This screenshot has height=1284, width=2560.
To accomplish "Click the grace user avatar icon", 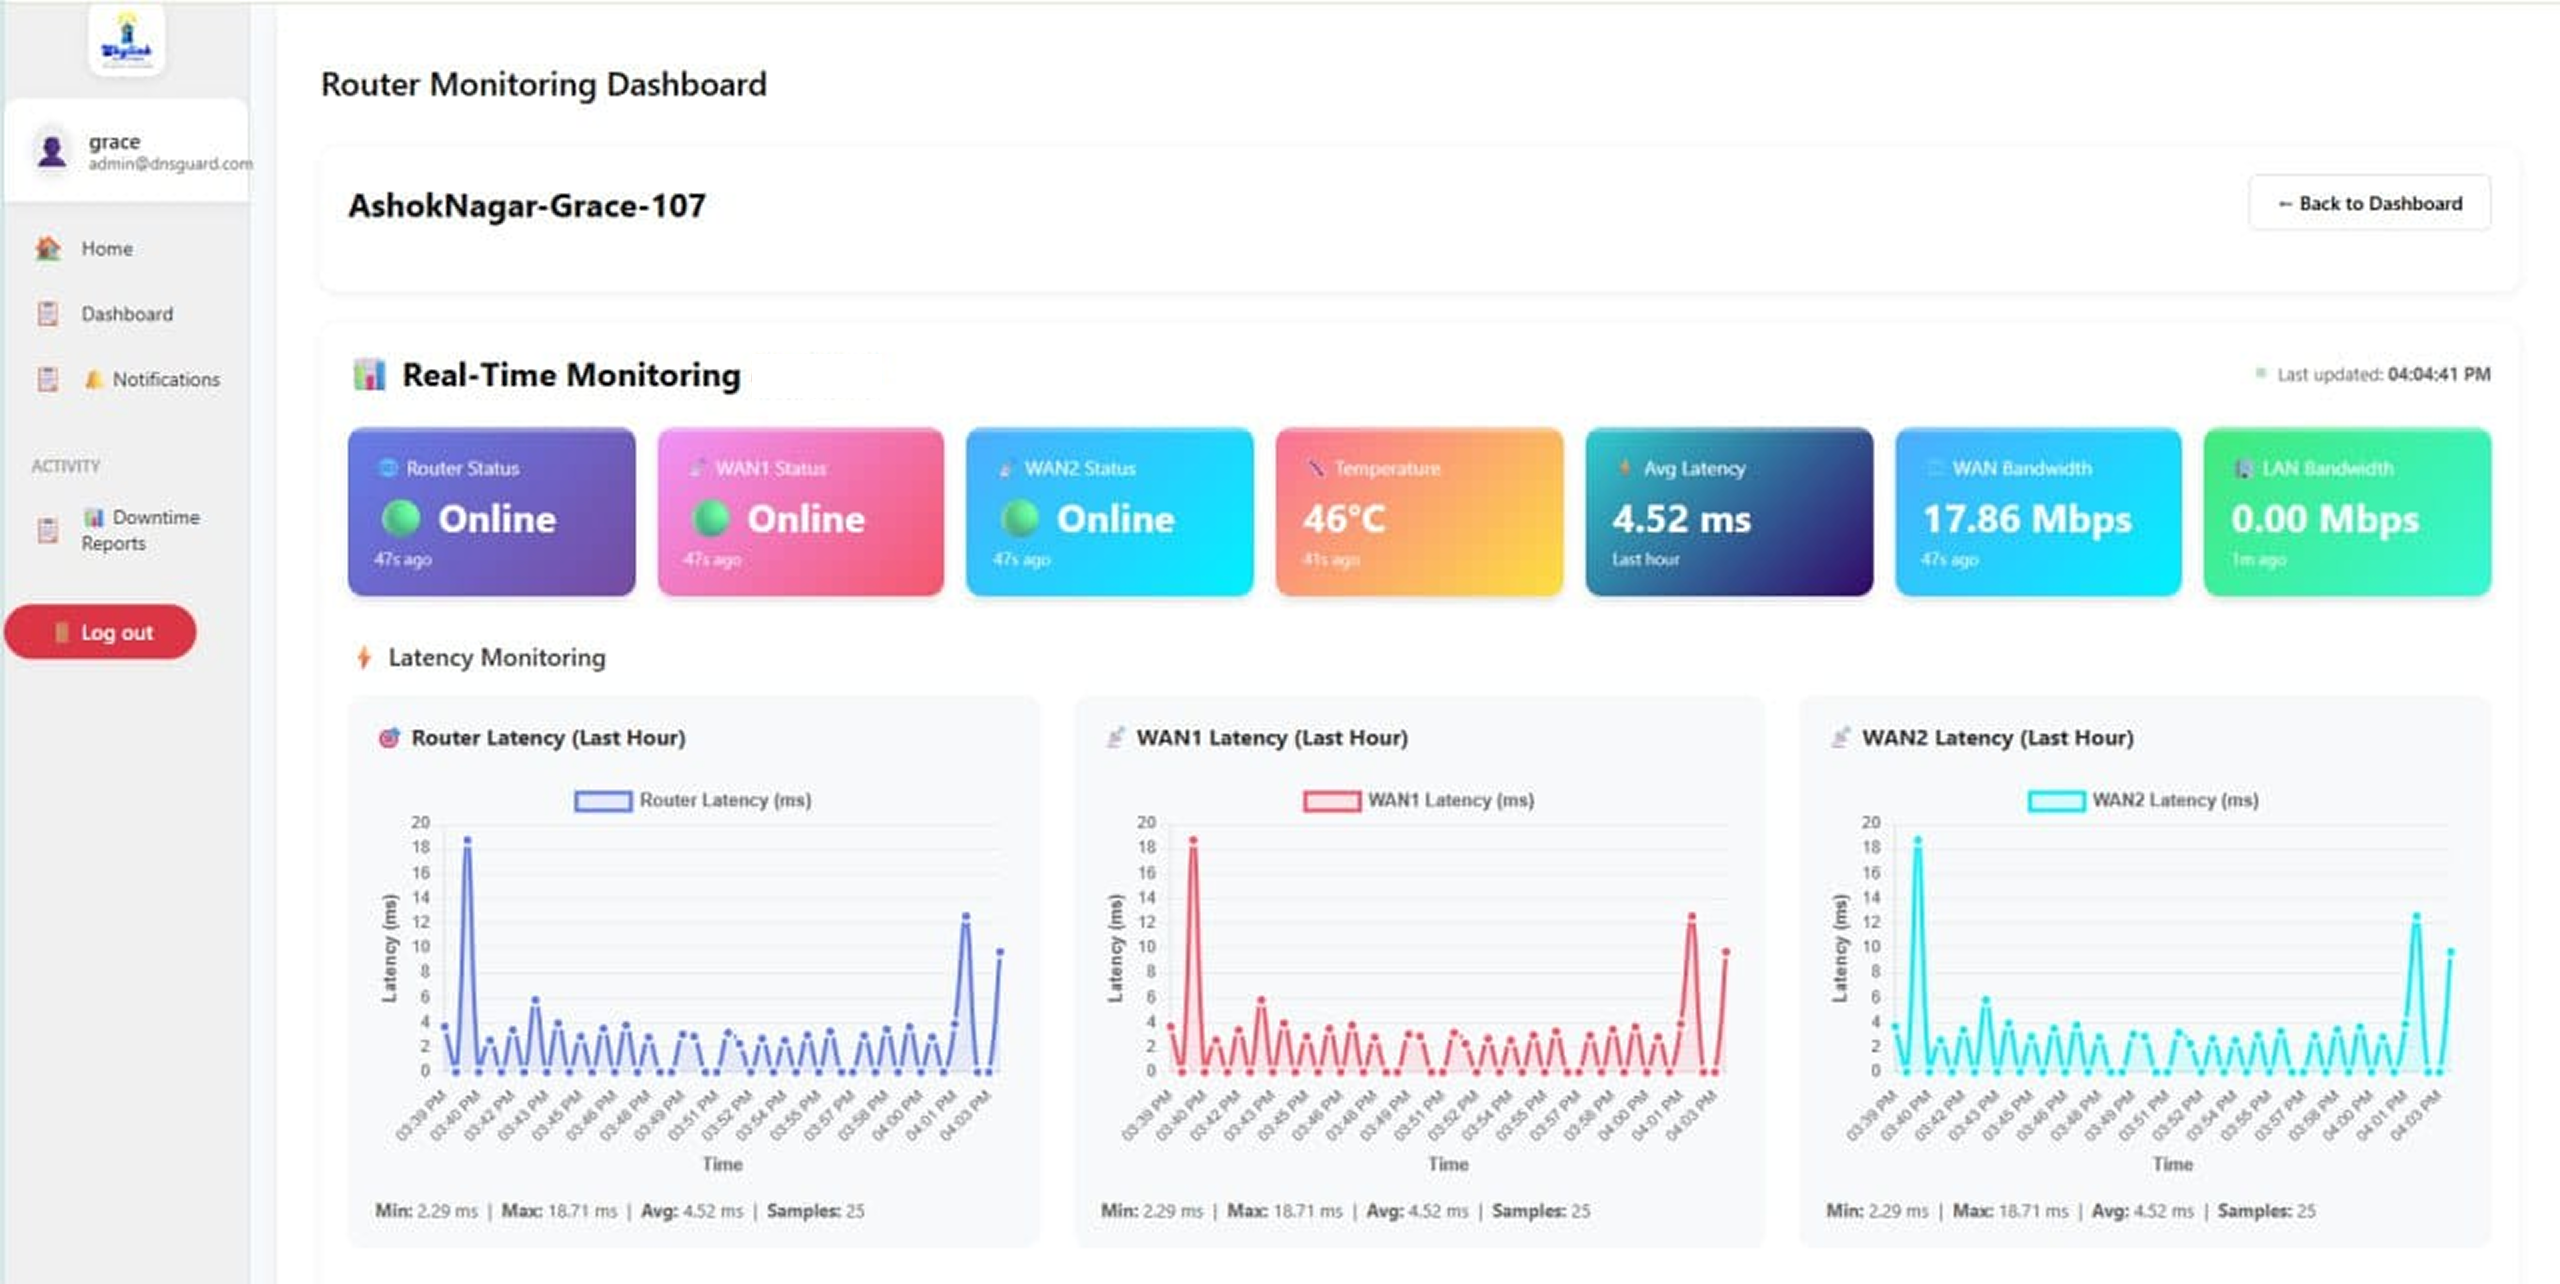I will tap(51, 151).
